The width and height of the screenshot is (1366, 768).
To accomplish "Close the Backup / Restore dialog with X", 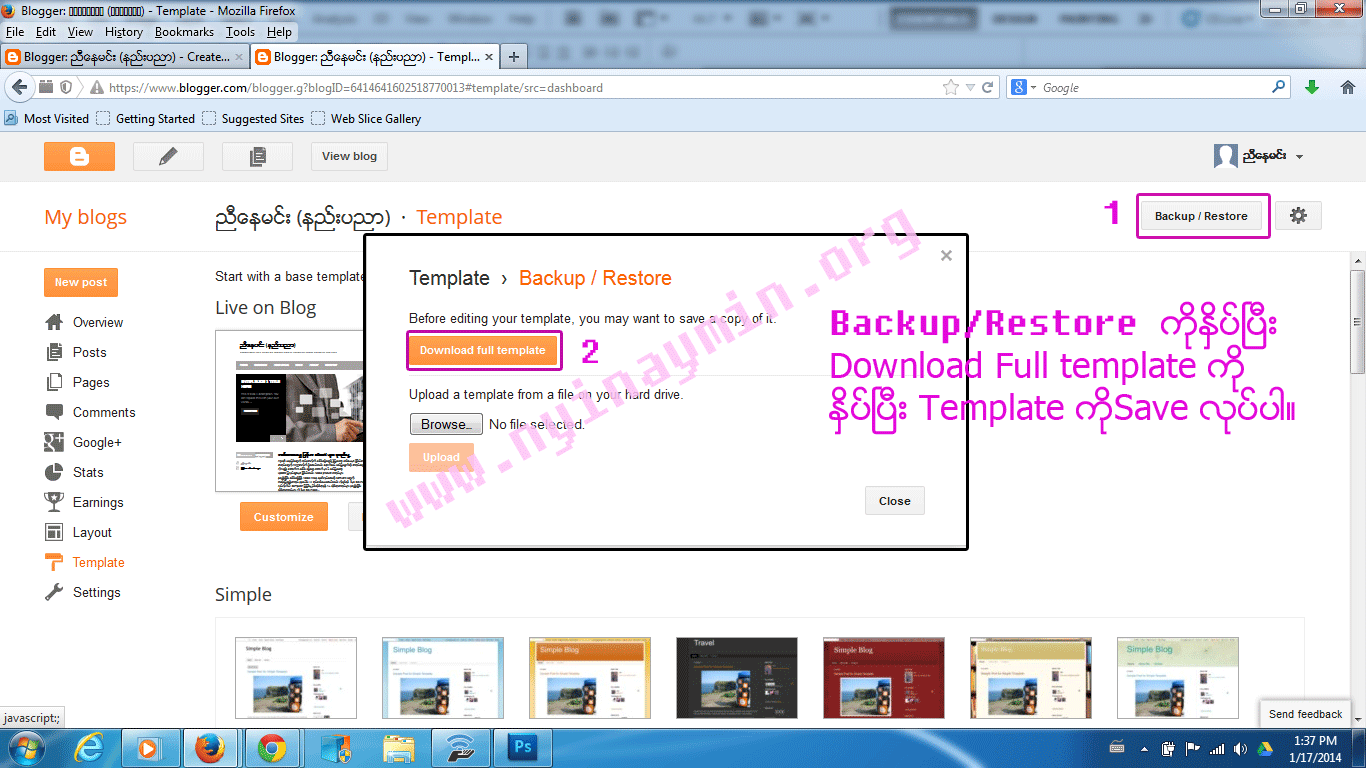I will [946, 256].
